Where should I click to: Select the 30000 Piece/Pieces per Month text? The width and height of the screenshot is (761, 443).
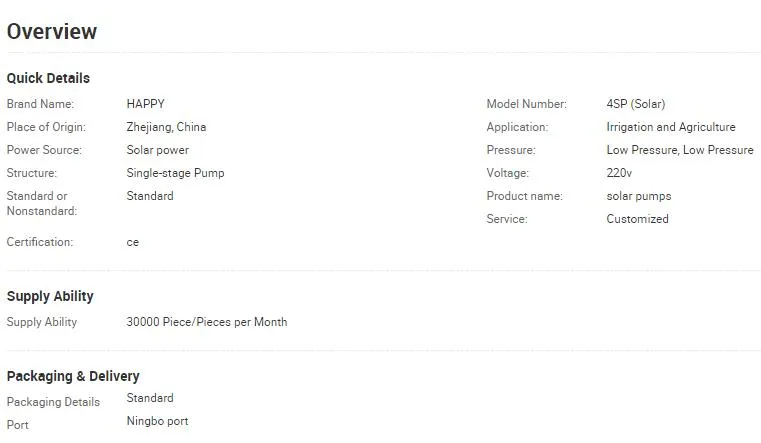(206, 322)
